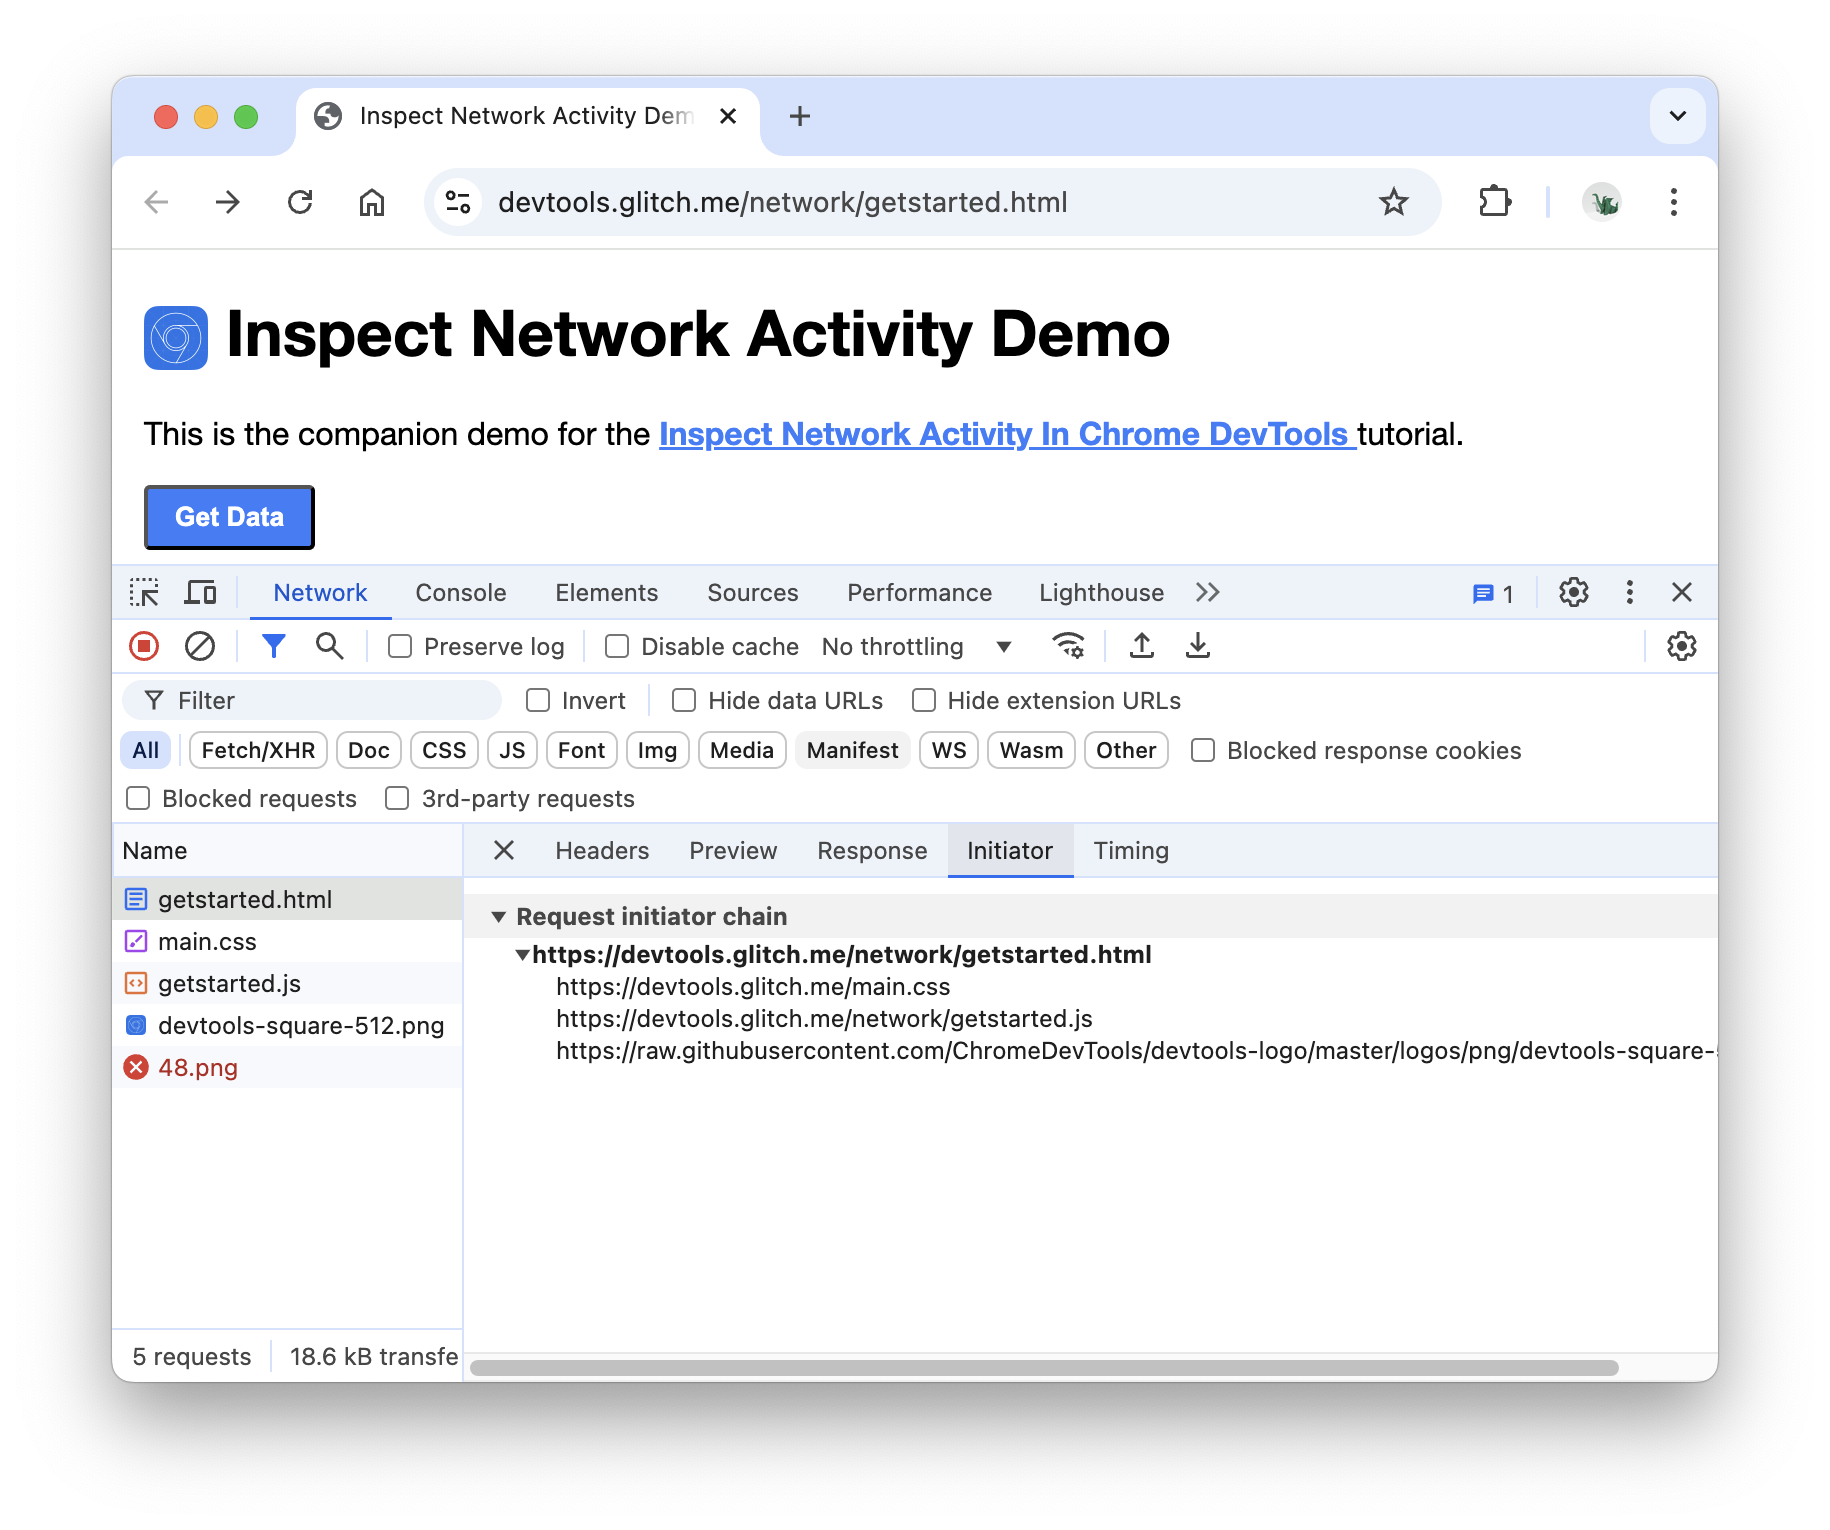Check Hide data URLs
The width and height of the screenshot is (1830, 1530).
coord(684,700)
